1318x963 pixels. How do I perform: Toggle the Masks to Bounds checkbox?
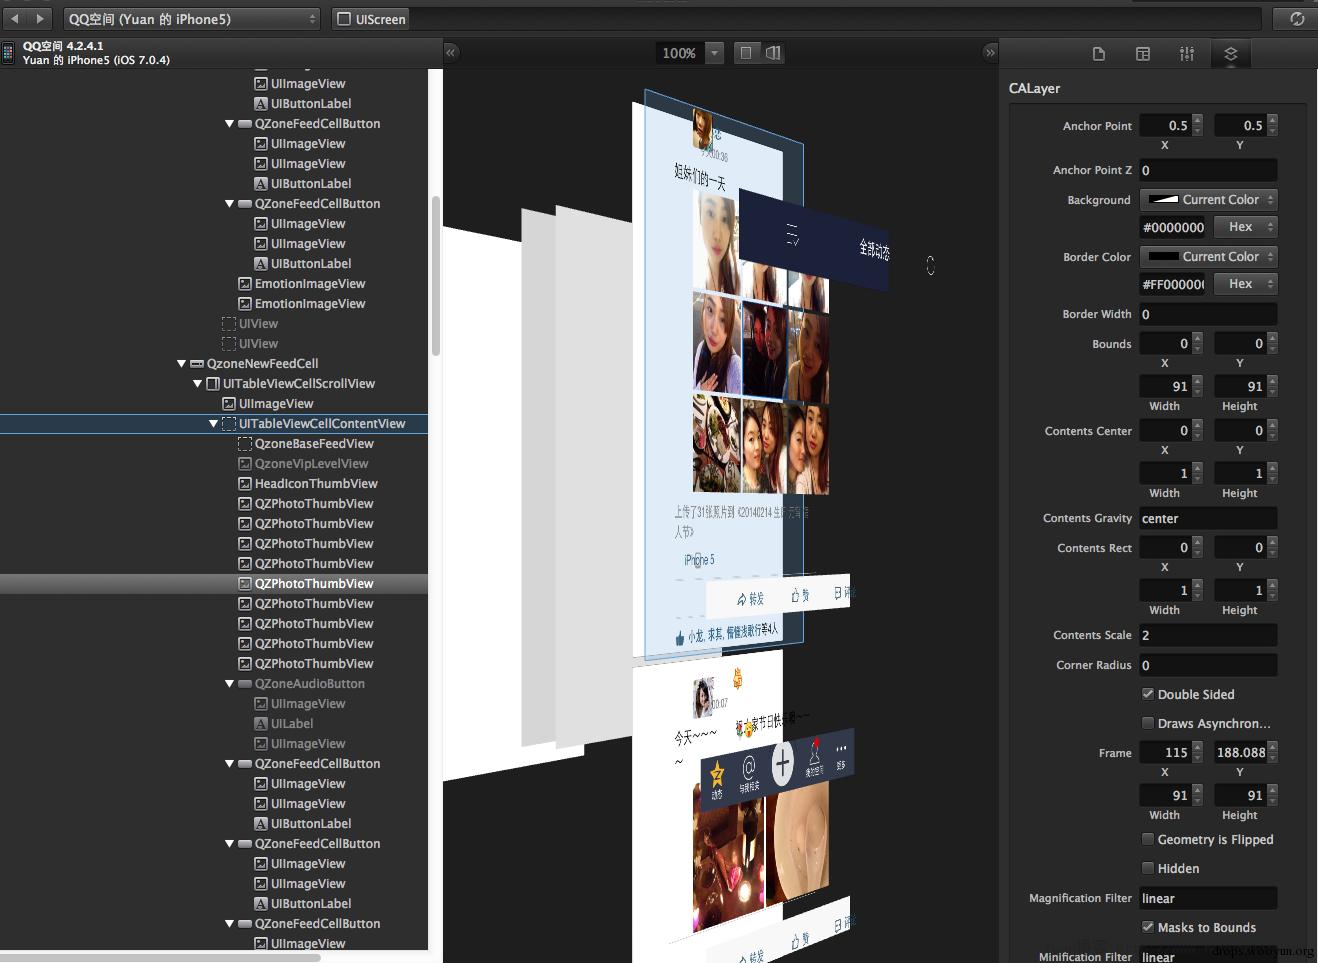point(1148,927)
